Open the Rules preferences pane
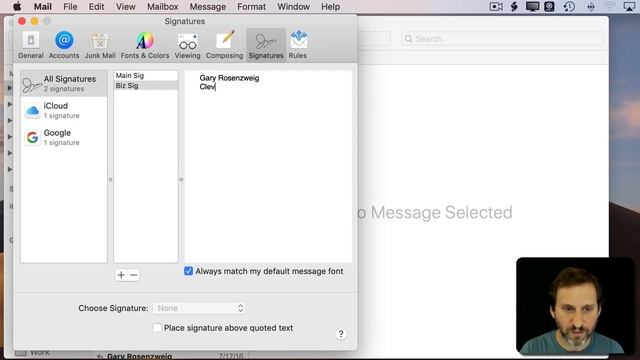Image resolution: width=640 pixels, height=360 pixels. point(298,45)
